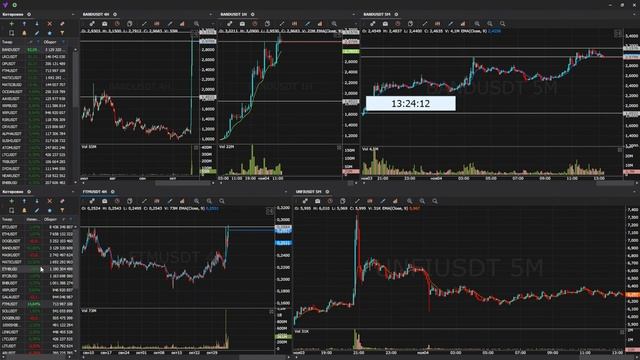Image resolution: width=640 pixels, height=360 pixels.
Task: Open the BANDUSDT 1H tab's gear settings
Action: [x=253, y=14]
